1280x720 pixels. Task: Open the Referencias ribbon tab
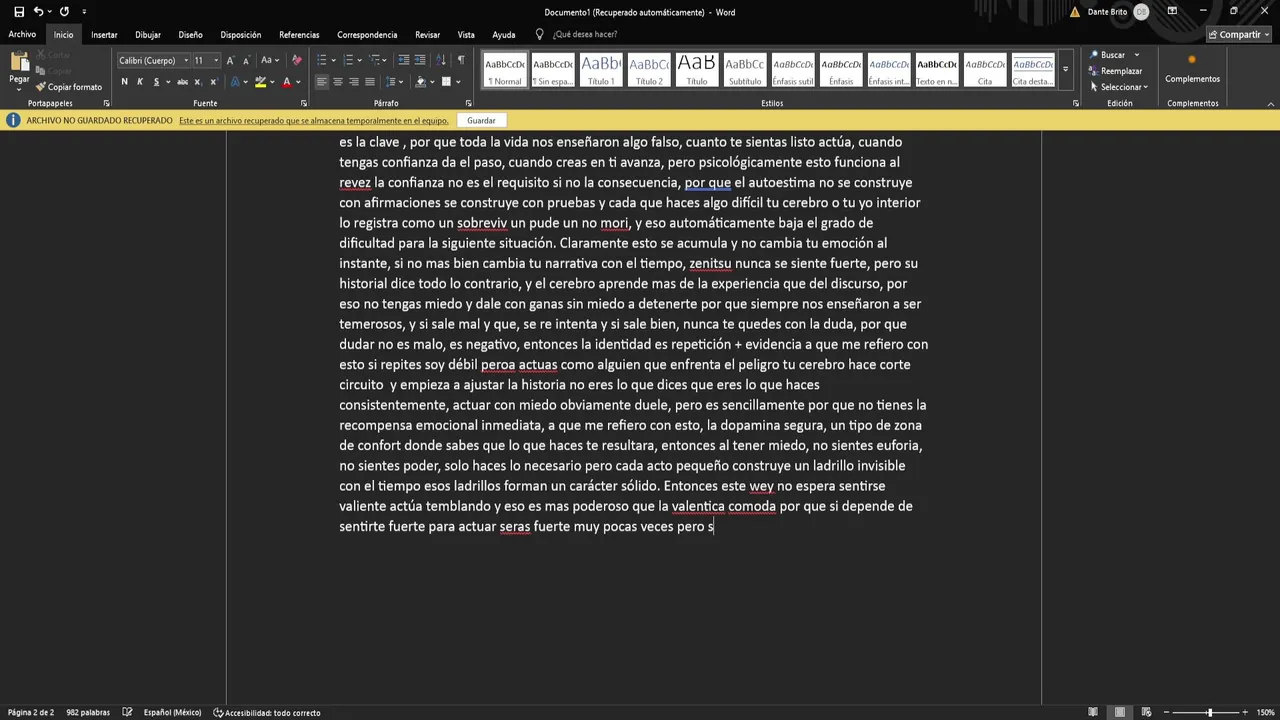click(299, 35)
